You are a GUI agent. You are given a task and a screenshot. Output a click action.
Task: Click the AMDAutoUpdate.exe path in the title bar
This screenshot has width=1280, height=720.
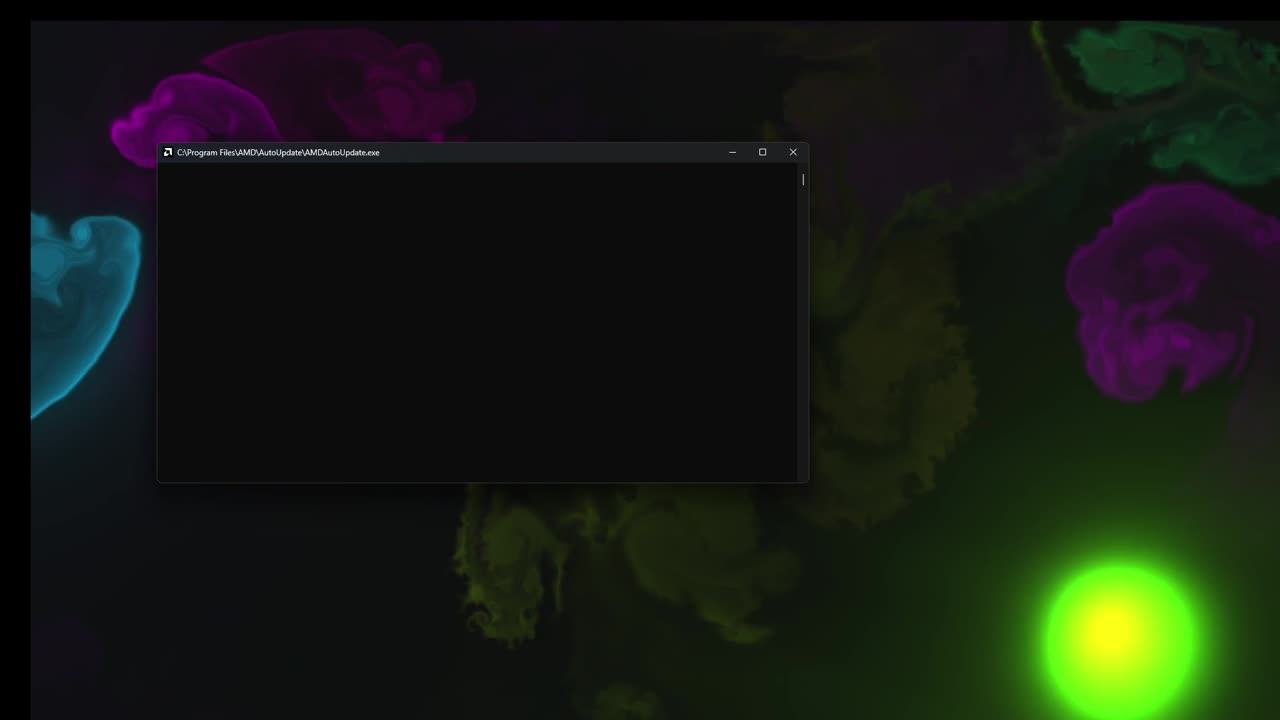278,152
